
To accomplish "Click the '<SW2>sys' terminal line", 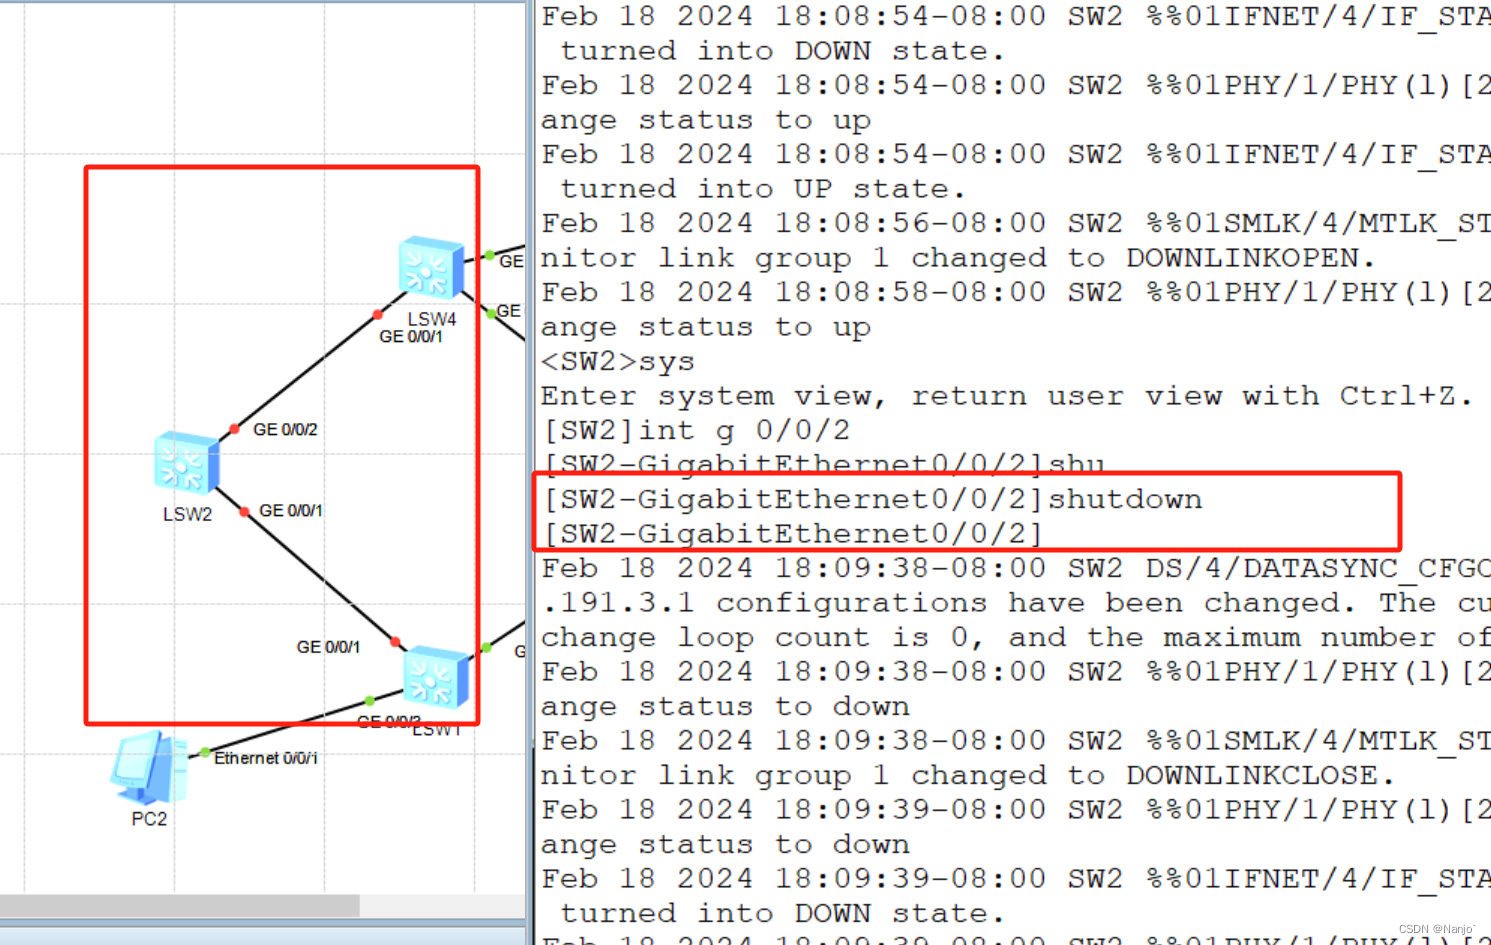I will (x=618, y=361).
